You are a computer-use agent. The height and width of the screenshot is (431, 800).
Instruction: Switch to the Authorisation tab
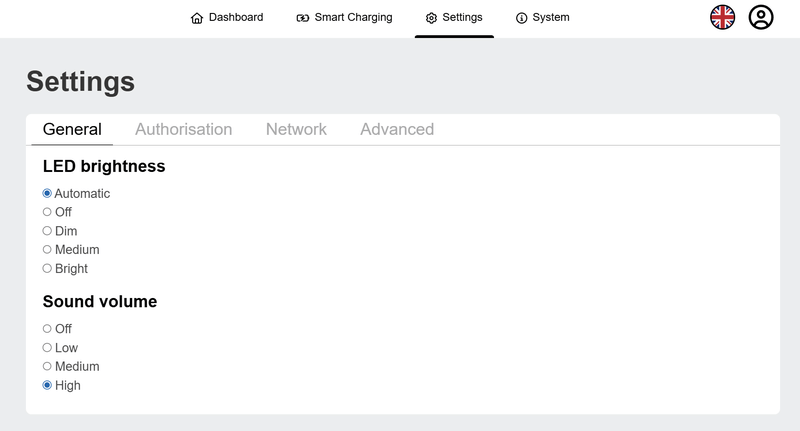(183, 129)
